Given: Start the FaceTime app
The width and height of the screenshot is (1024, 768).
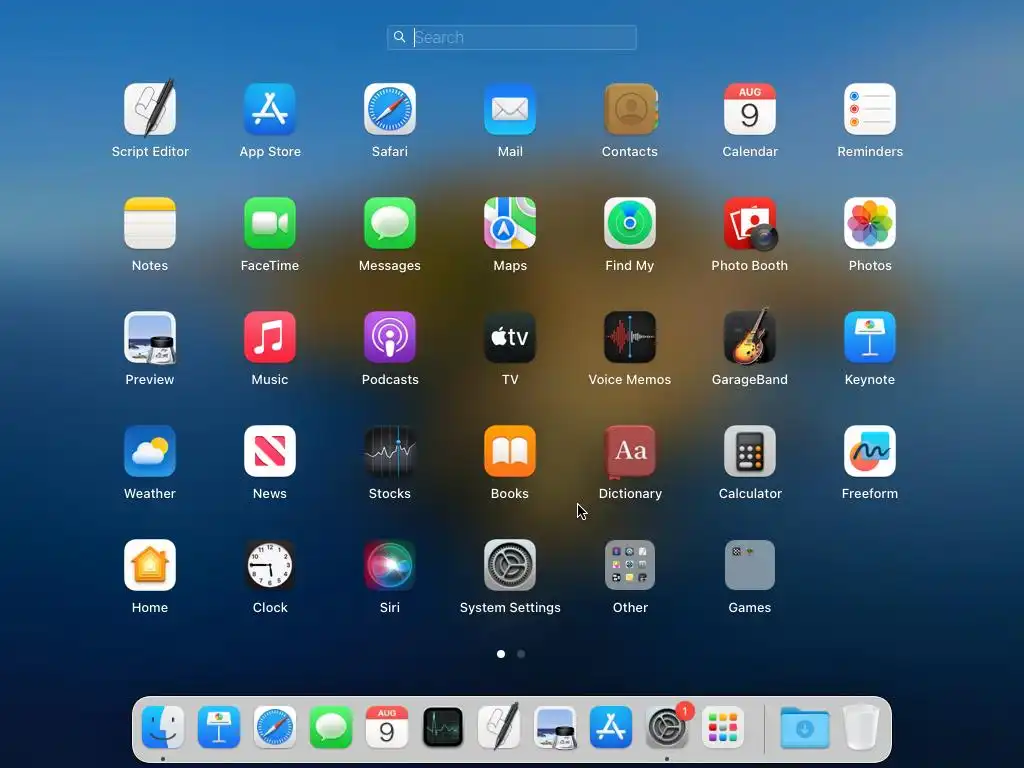Looking at the screenshot, I should 270,223.
